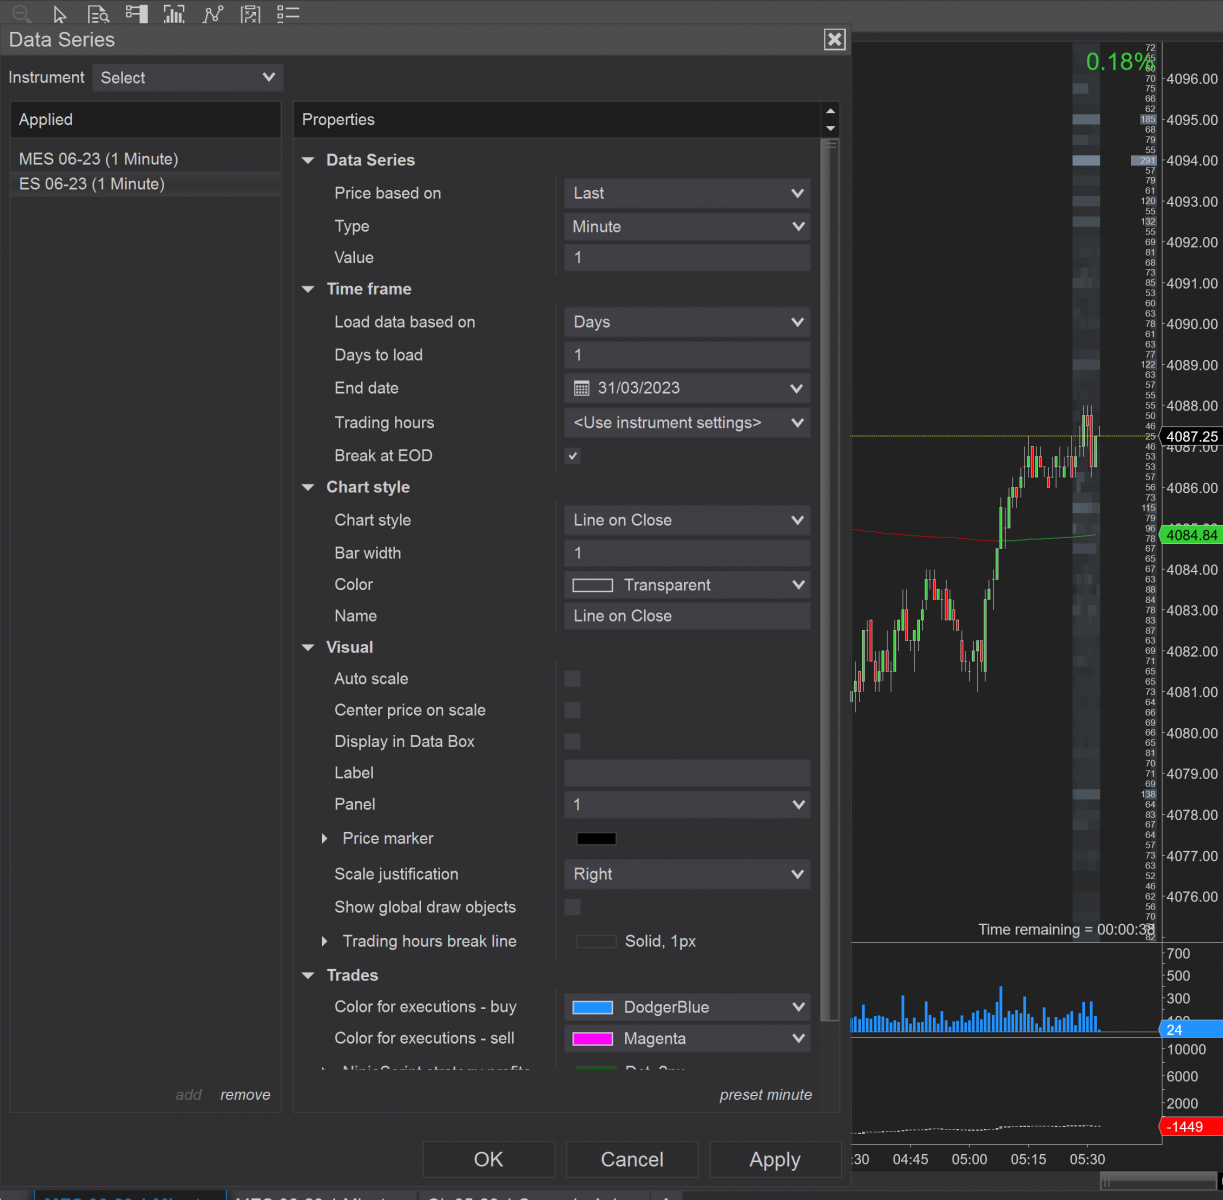Open Chart style dropdown Line on Close
The image size is (1223, 1200).
(687, 520)
